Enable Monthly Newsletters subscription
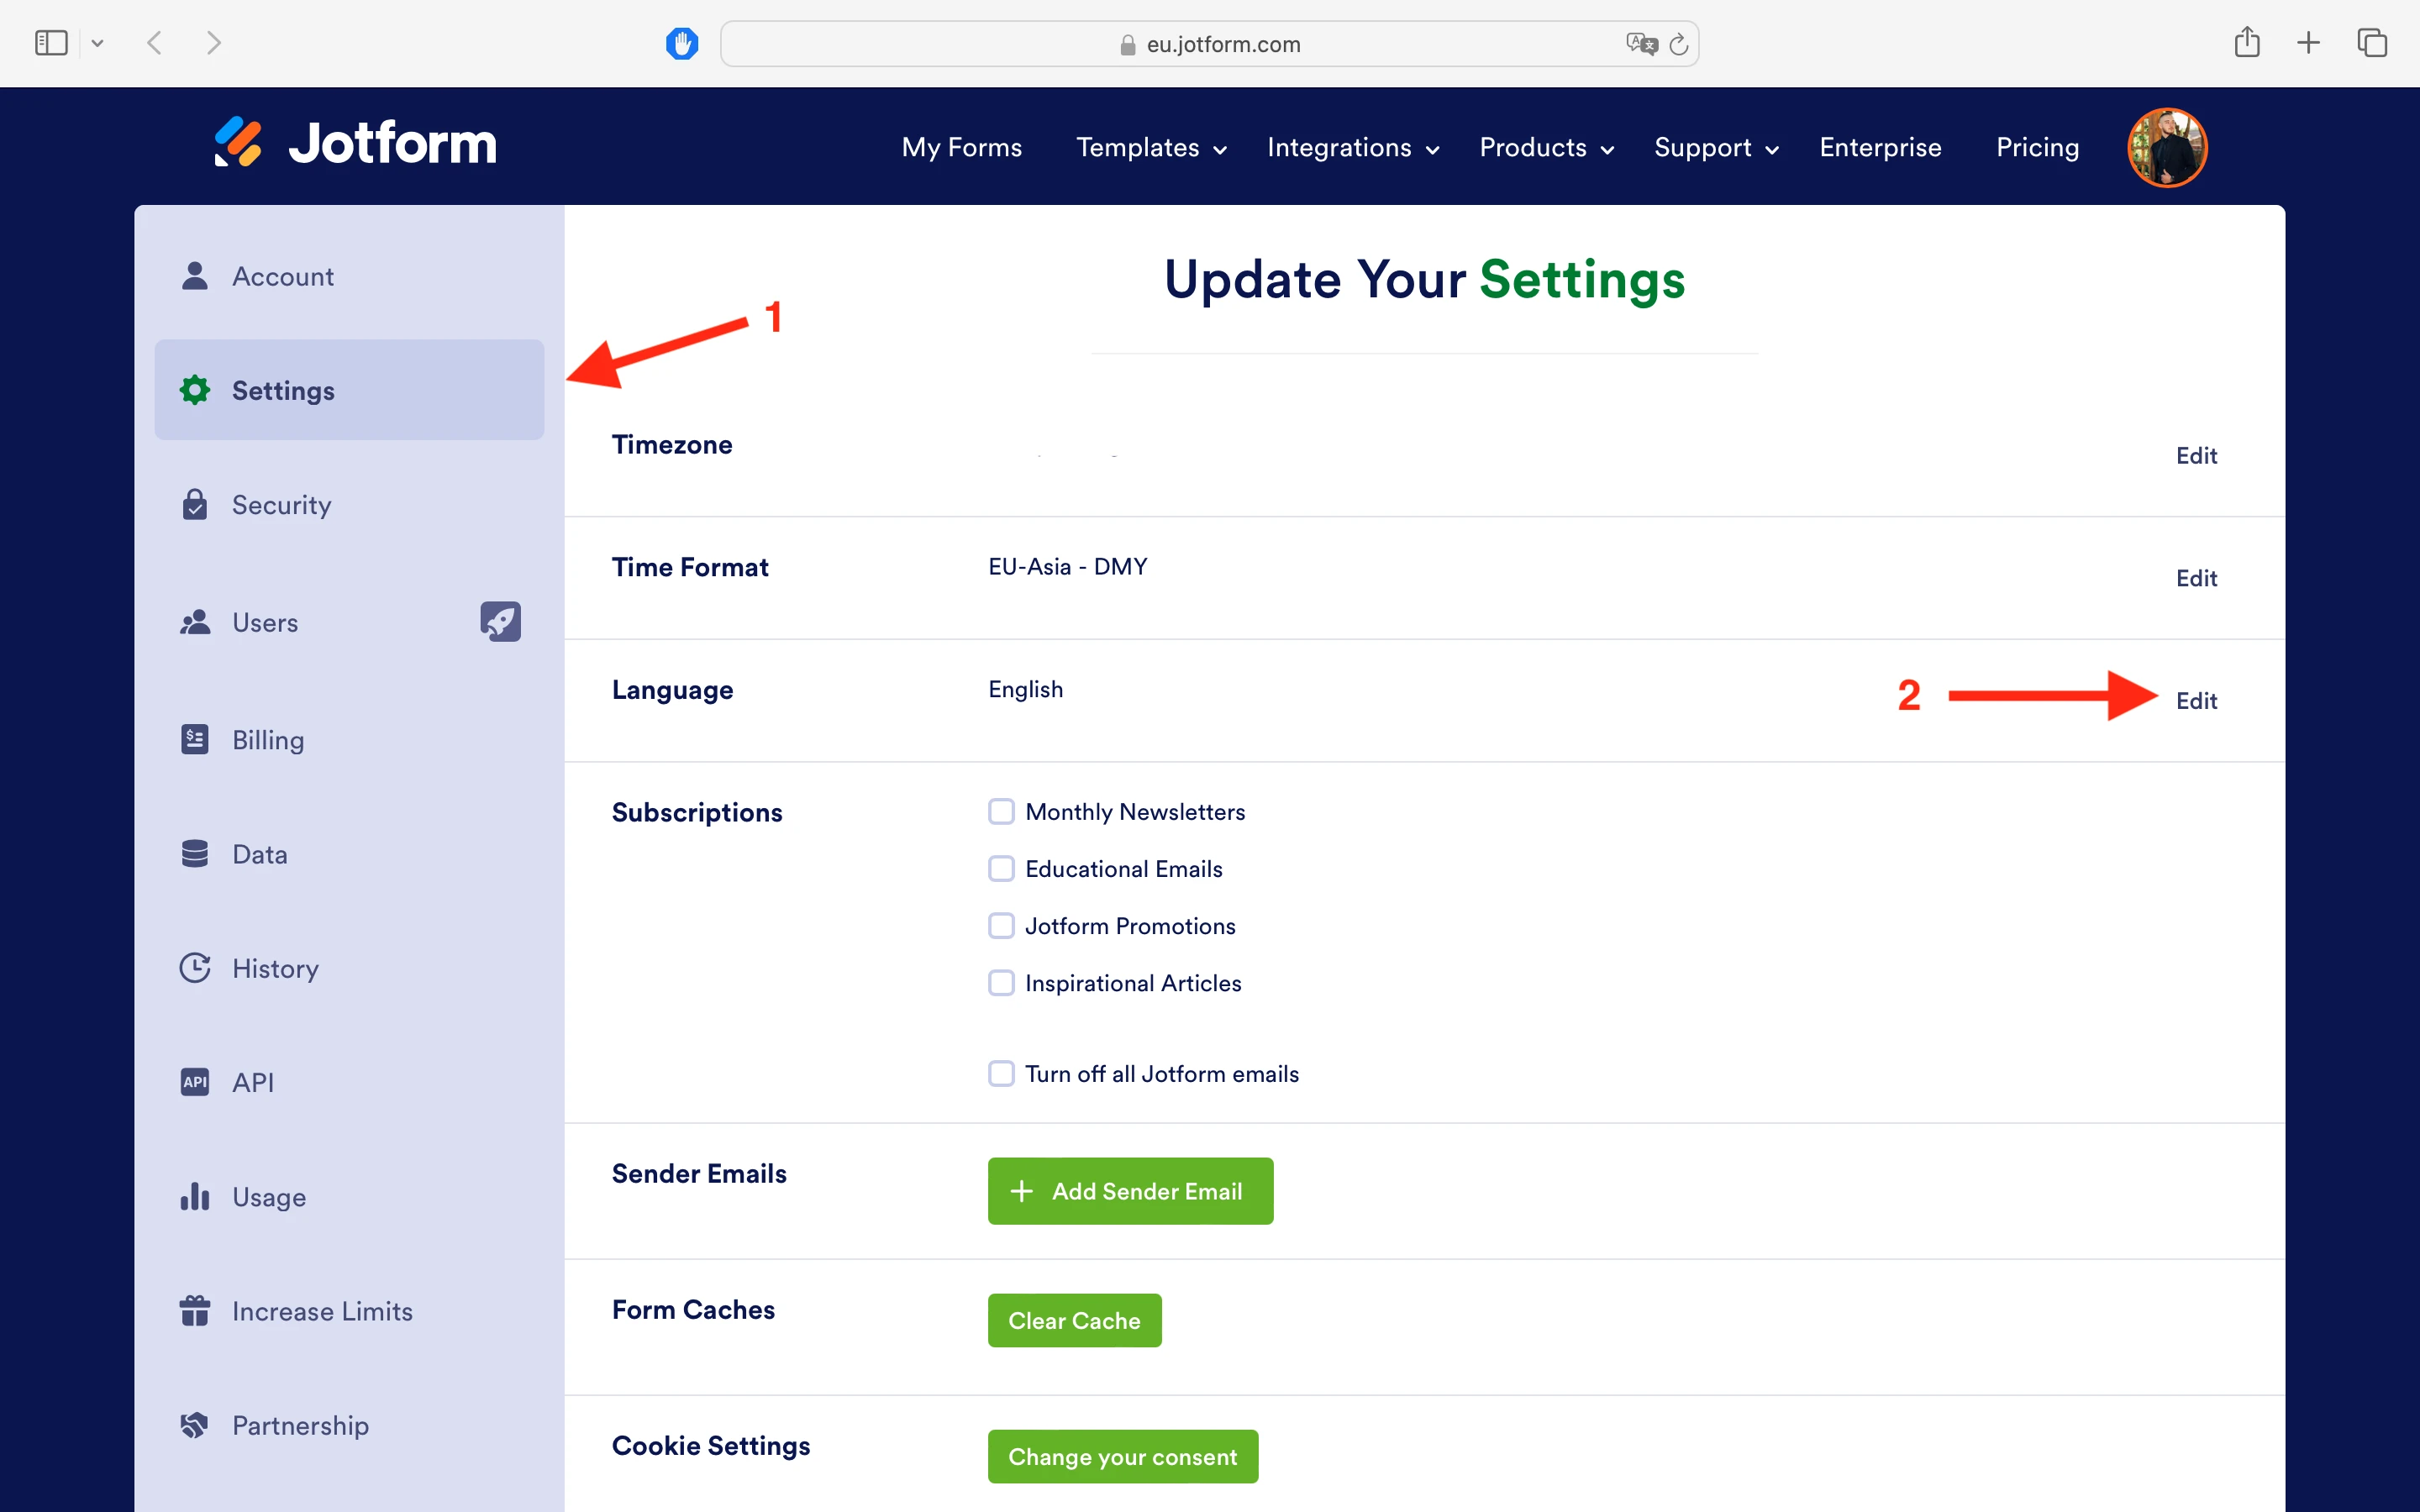Viewport: 2420px width, 1512px height. pyautogui.click(x=1000, y=811)
